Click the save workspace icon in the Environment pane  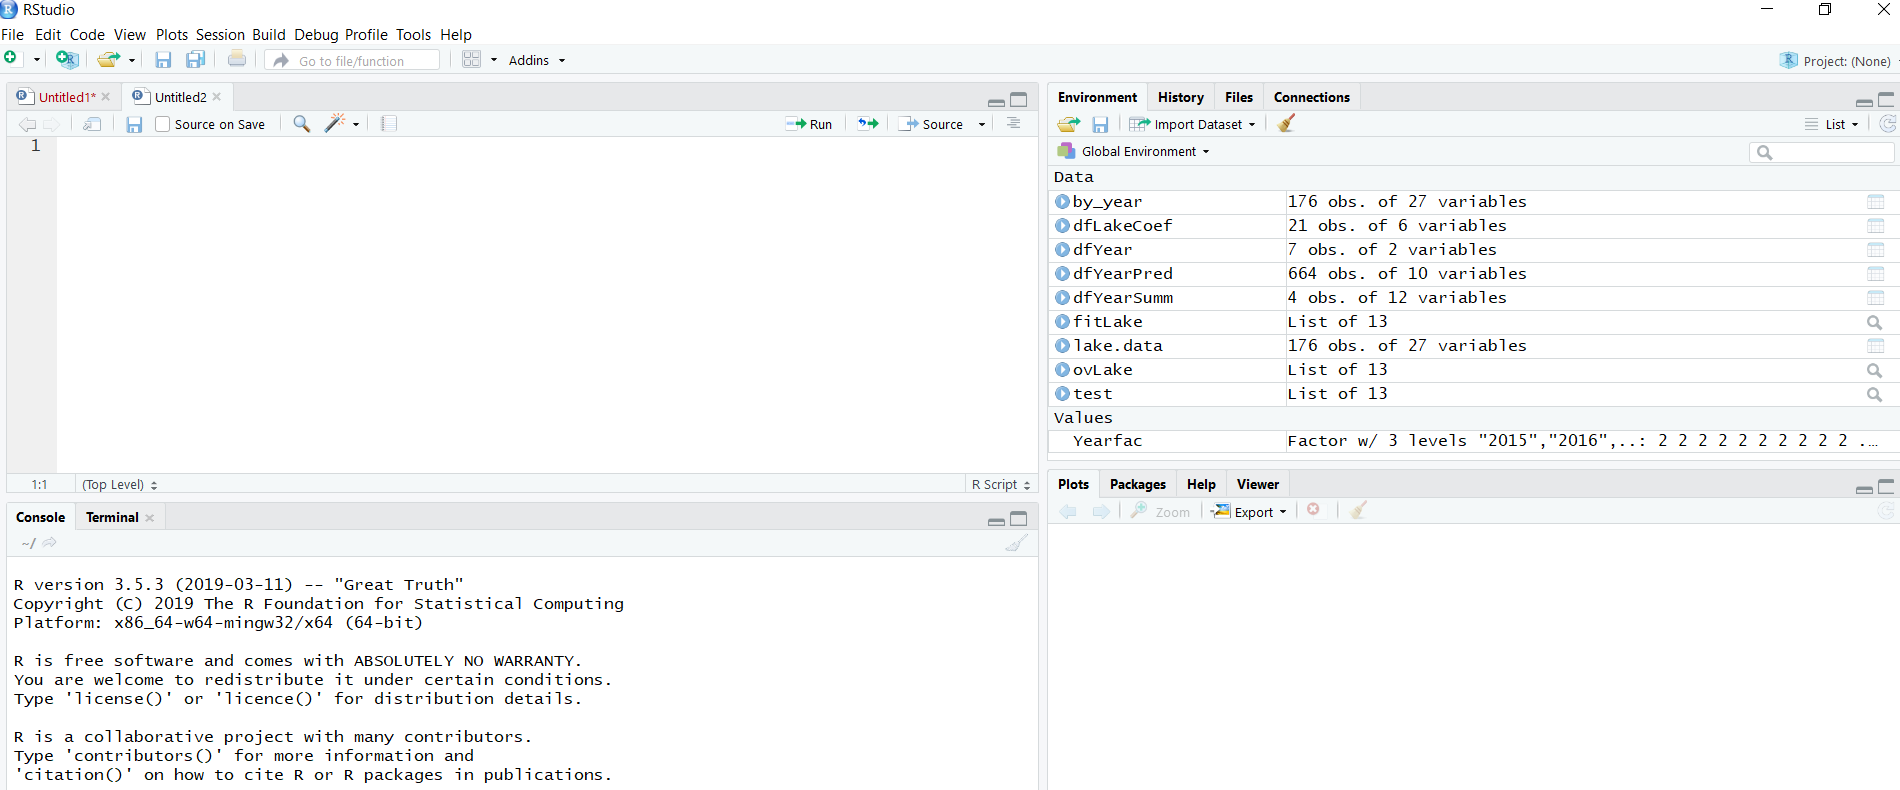click(x=1100, y=124)
